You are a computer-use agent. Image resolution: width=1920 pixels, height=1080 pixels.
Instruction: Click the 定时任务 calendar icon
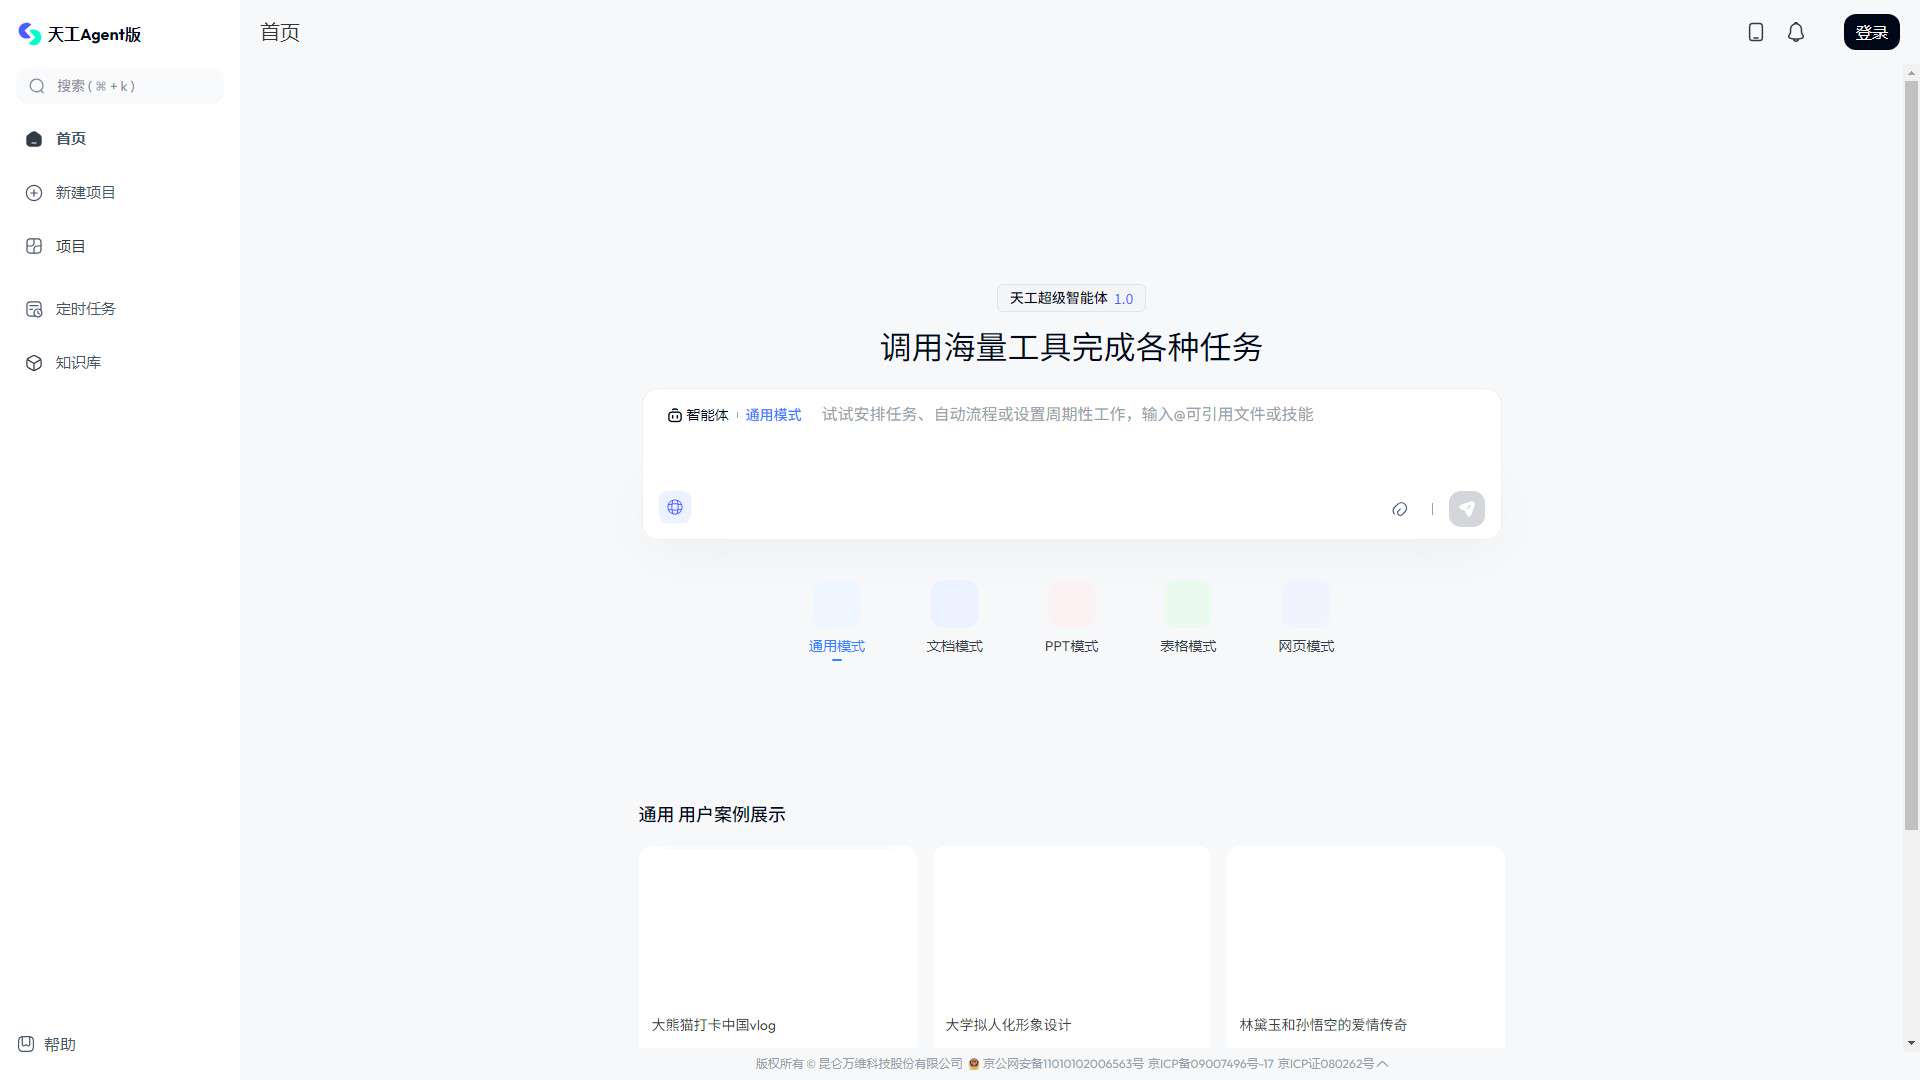(x=34, y=309)
